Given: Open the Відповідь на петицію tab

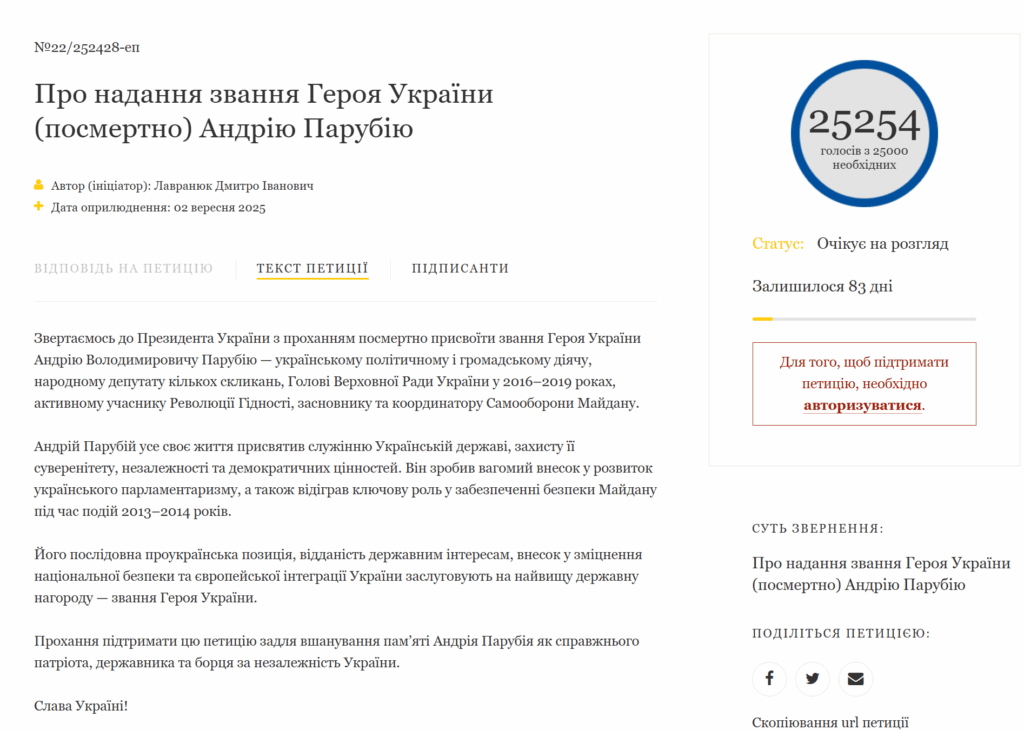Looking at the screenshot, I should [124, 268].
